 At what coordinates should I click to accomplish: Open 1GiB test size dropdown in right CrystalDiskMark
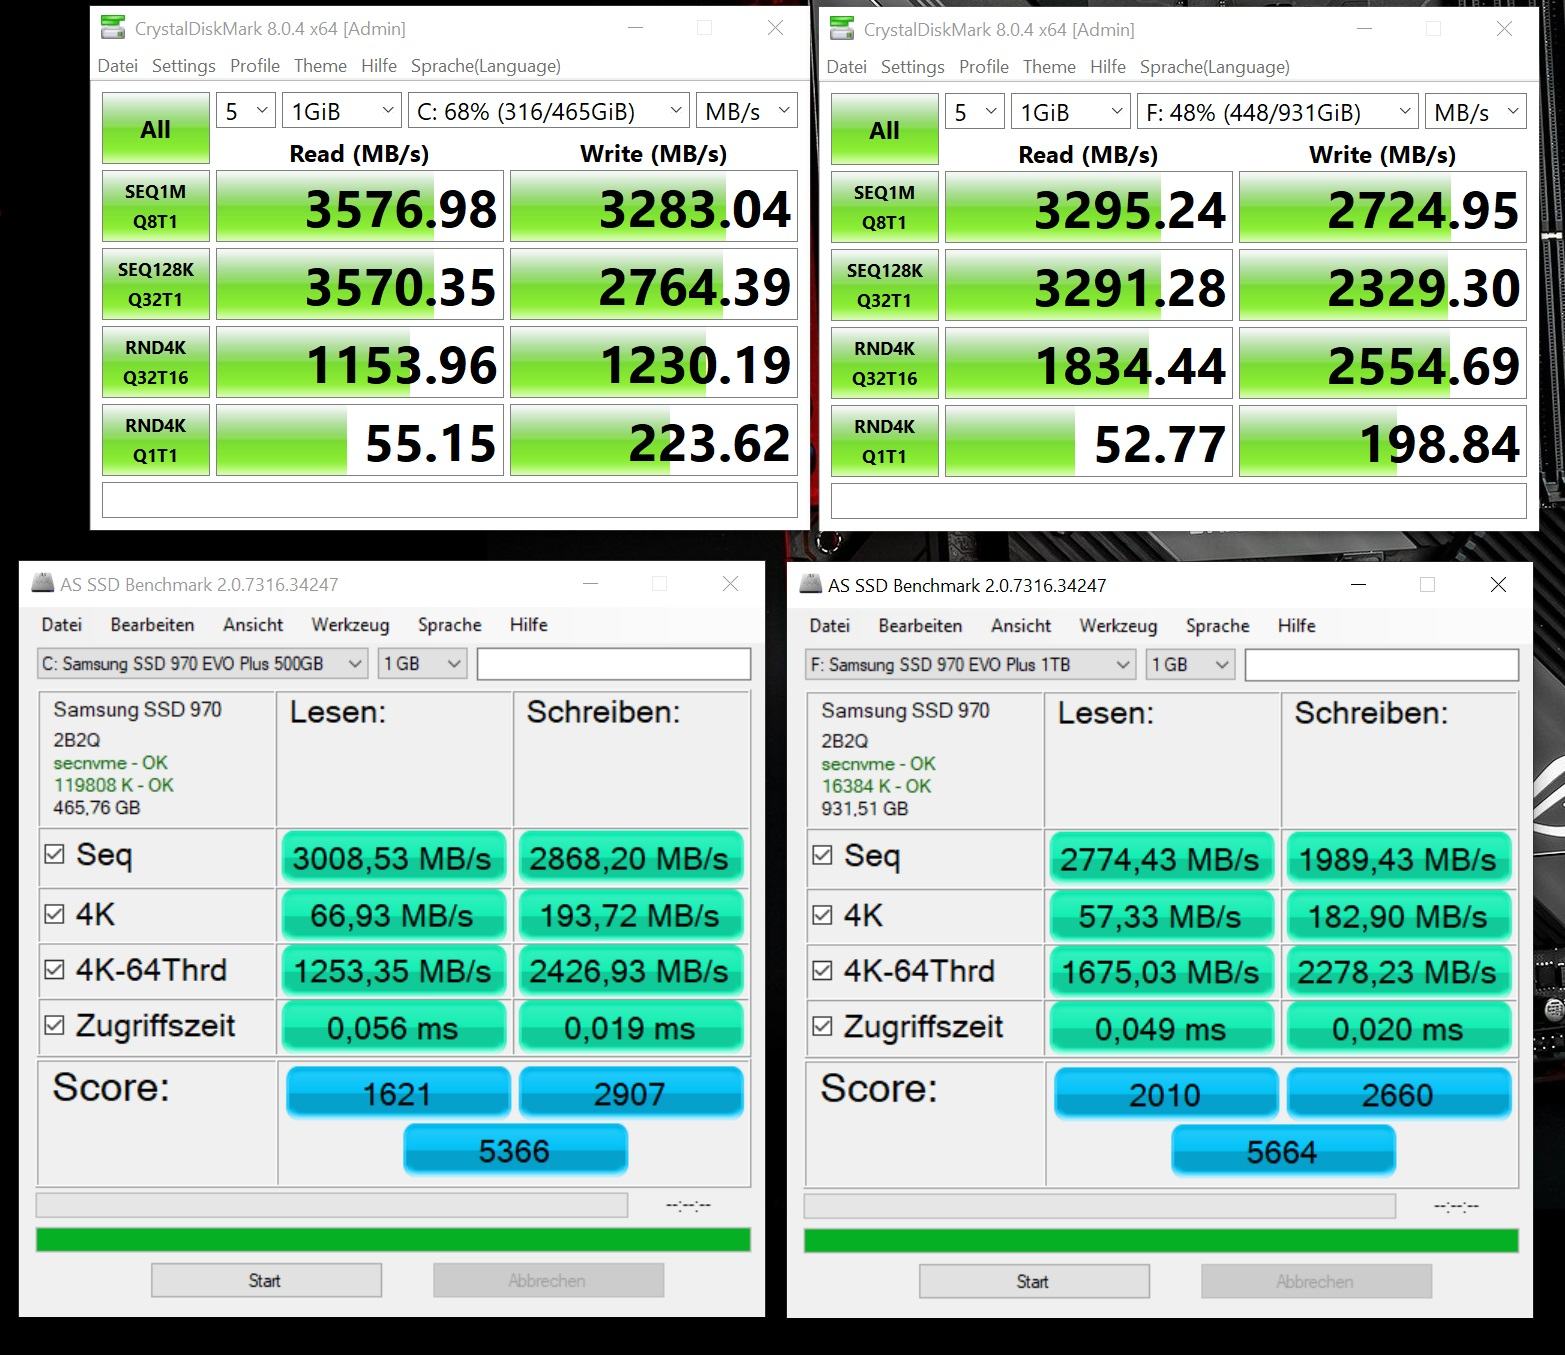coord(1070,112)
